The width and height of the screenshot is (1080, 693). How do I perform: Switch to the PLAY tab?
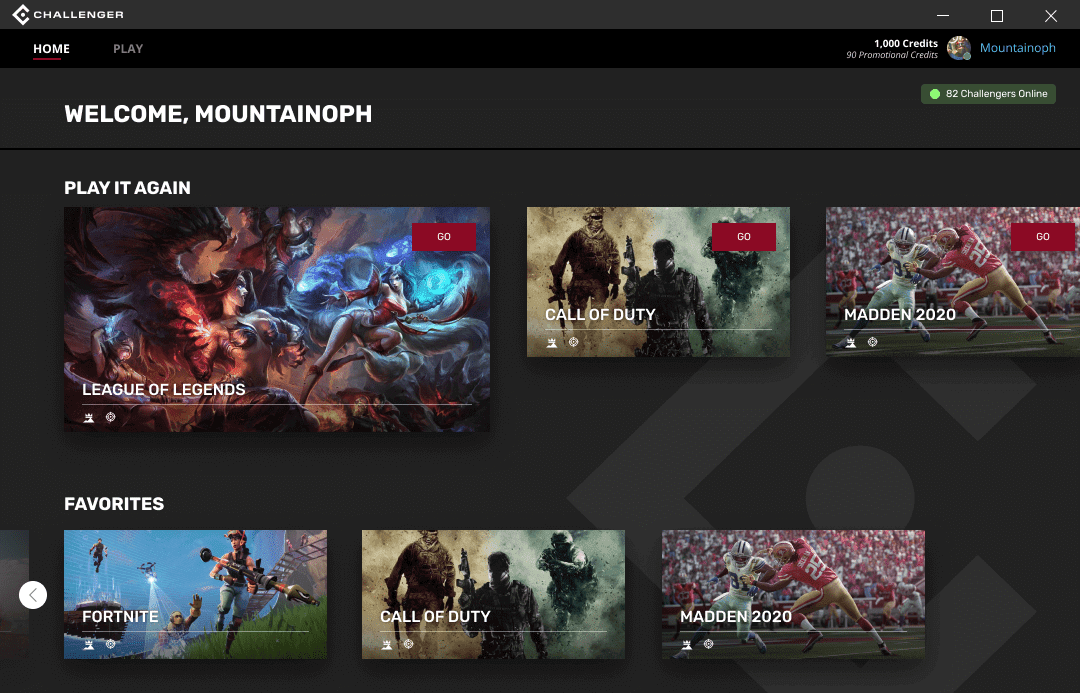click(x=128, y=49)
